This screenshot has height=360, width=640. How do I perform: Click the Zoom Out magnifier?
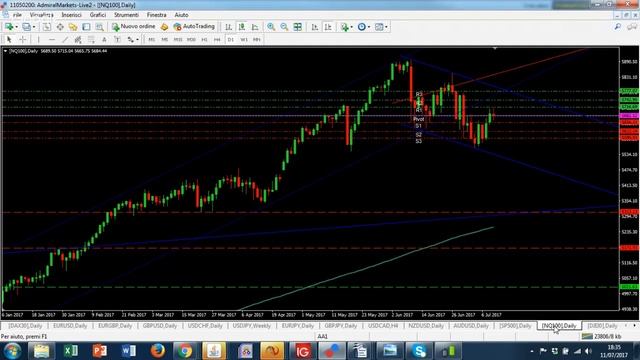pyautogui.click(x=284, y=27)
